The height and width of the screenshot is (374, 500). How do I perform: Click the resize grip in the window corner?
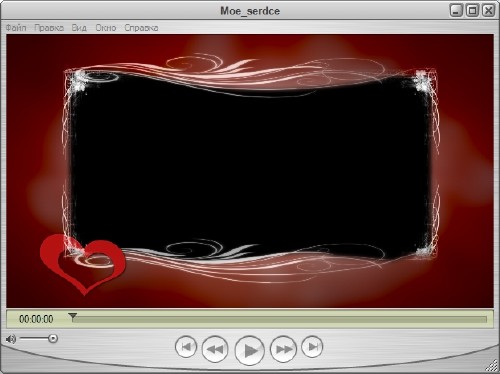[x=492, y=366]
